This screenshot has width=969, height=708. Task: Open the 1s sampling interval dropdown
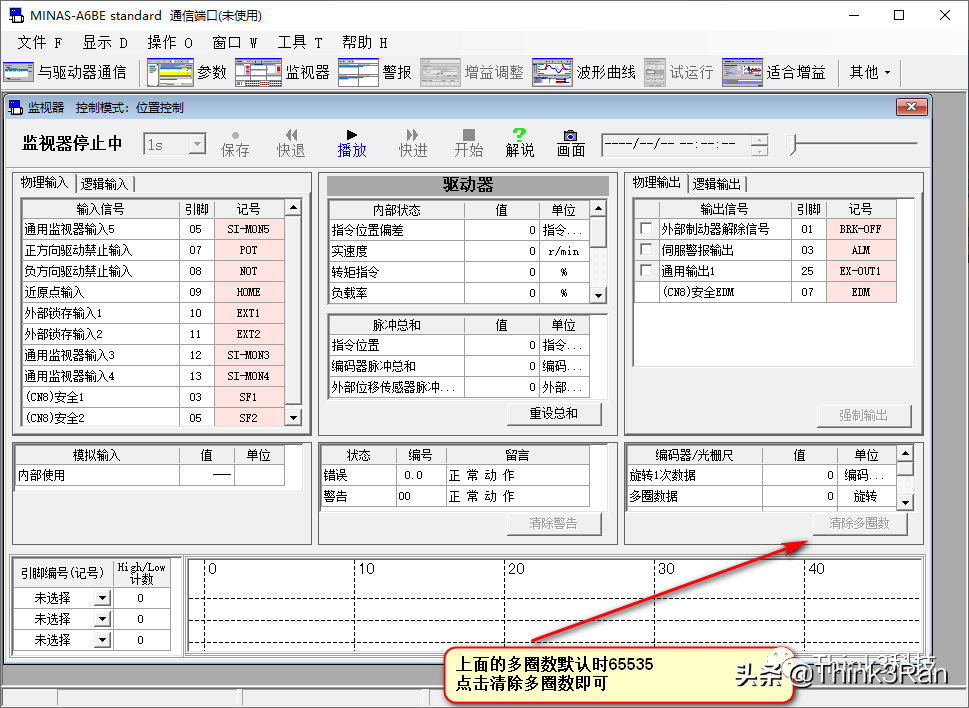pyautogui.click(x=196, y=144)
